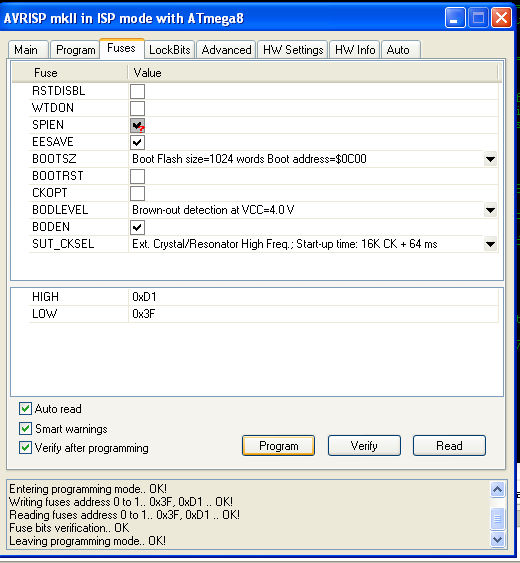Select the Ext. Crystal/Resonator High Freq. value

284,245
